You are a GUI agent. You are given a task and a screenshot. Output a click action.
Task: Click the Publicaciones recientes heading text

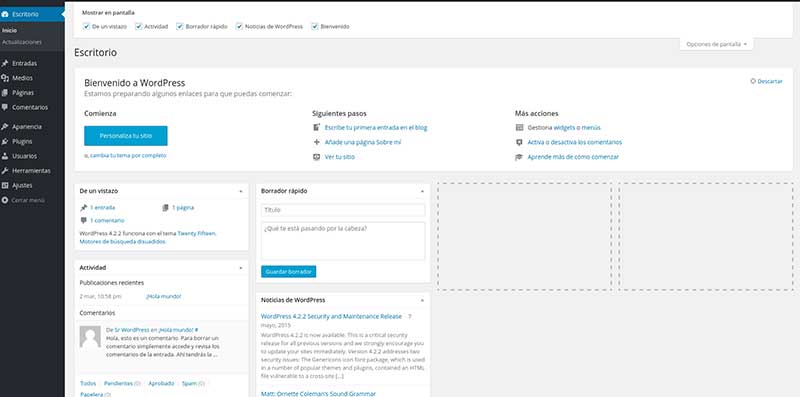[x=112, y=283]
